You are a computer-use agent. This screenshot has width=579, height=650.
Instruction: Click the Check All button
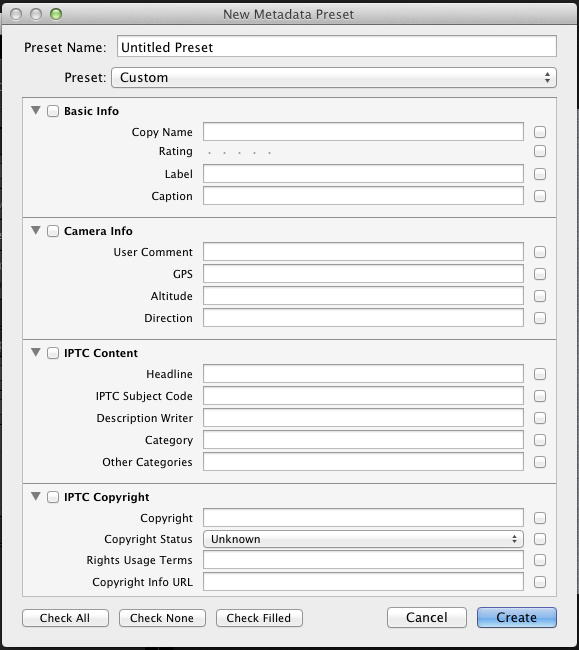pyautogui.click(x=65, y=618)
